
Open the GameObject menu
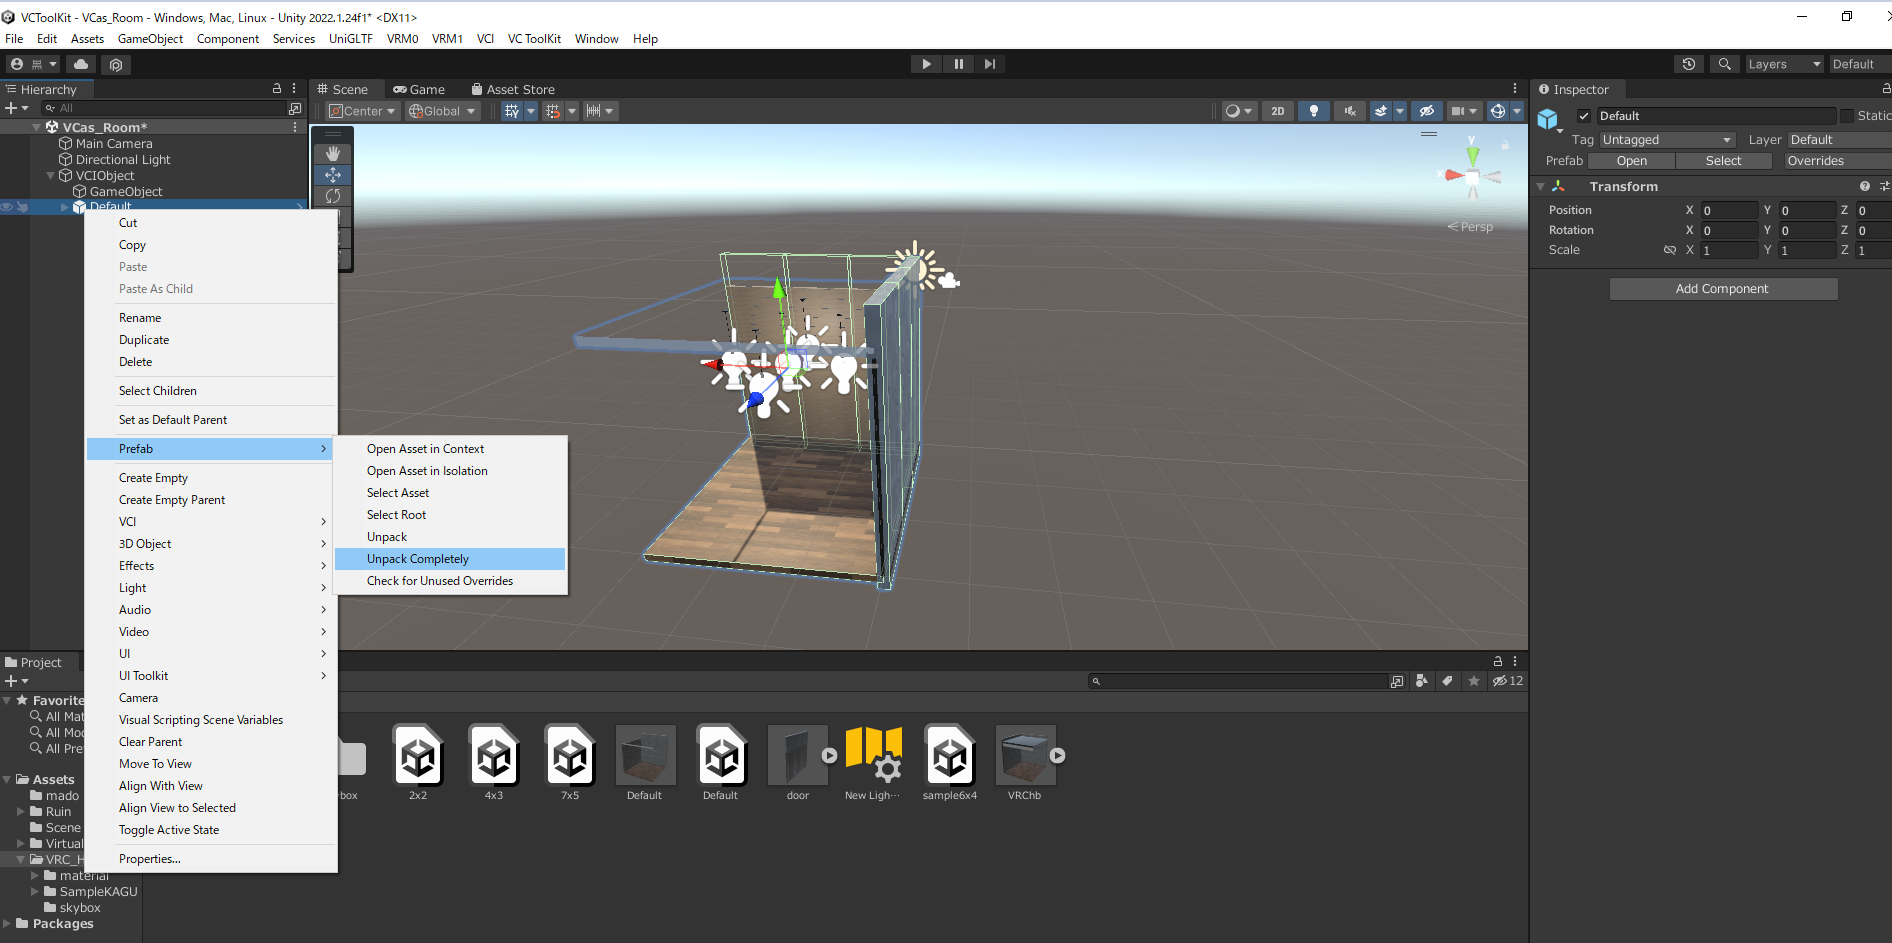pos(150,39)
